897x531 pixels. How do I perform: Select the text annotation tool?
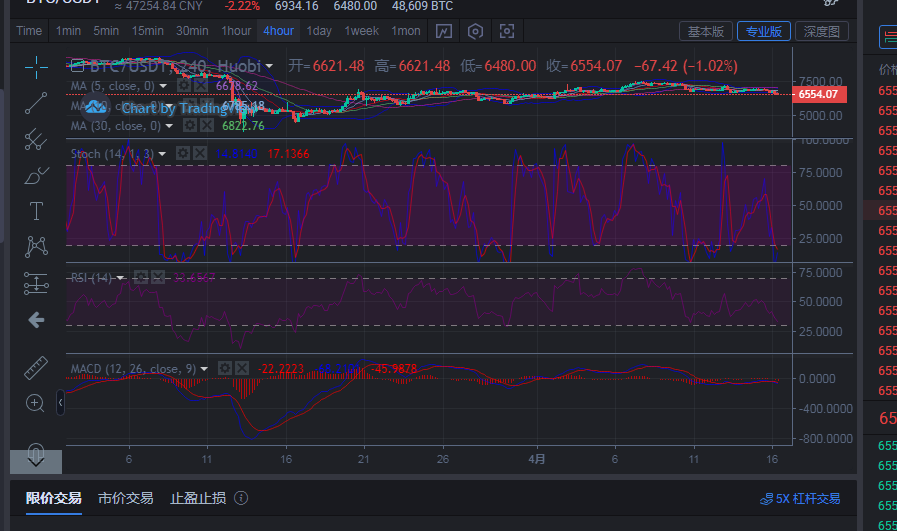(x=36, y=211)
